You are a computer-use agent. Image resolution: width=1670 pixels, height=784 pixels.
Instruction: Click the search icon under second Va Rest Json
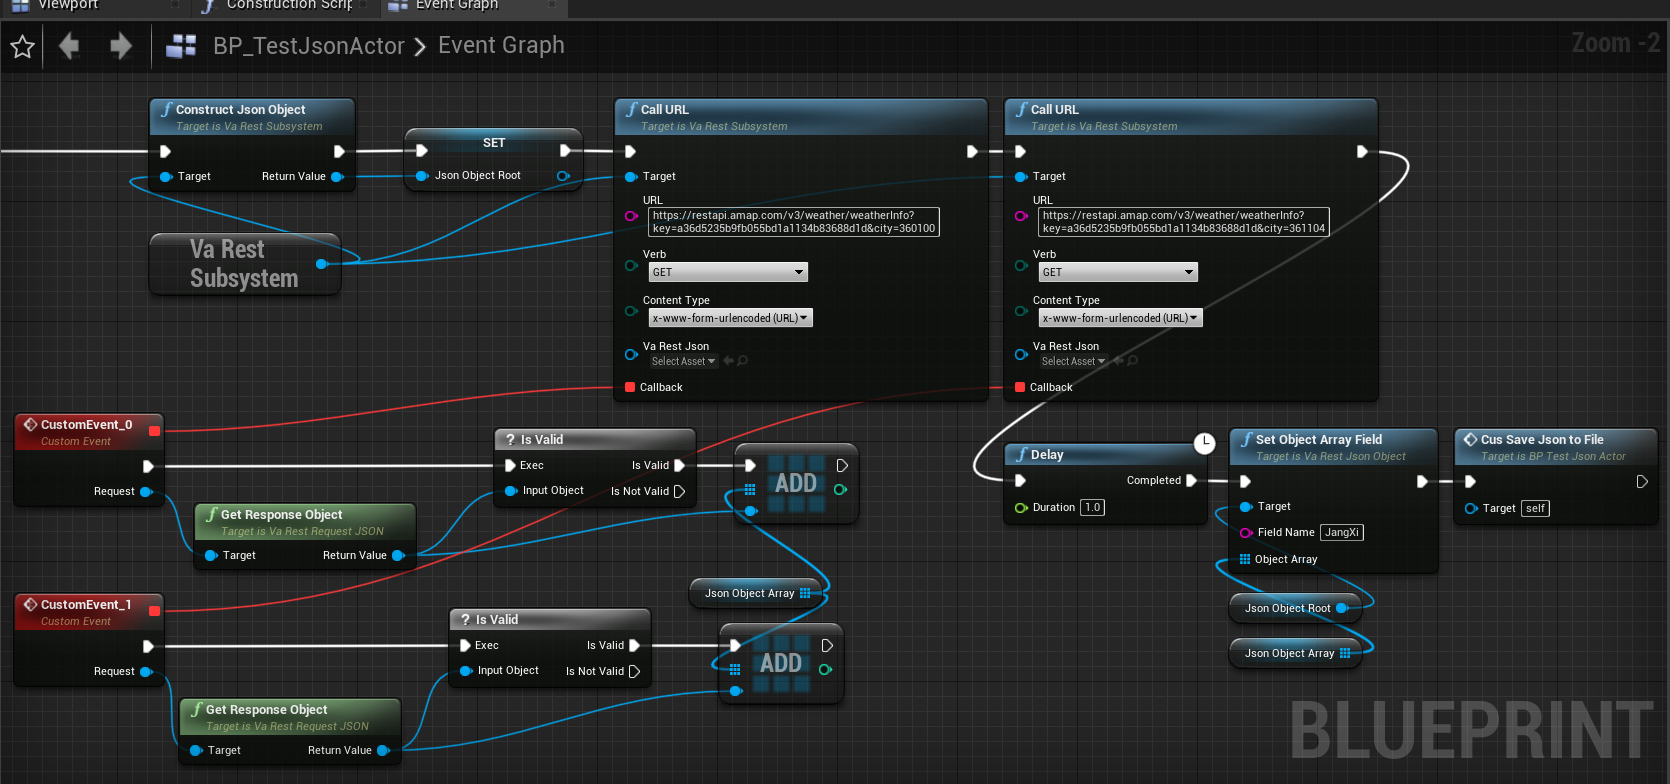(x=1132, y=361)
